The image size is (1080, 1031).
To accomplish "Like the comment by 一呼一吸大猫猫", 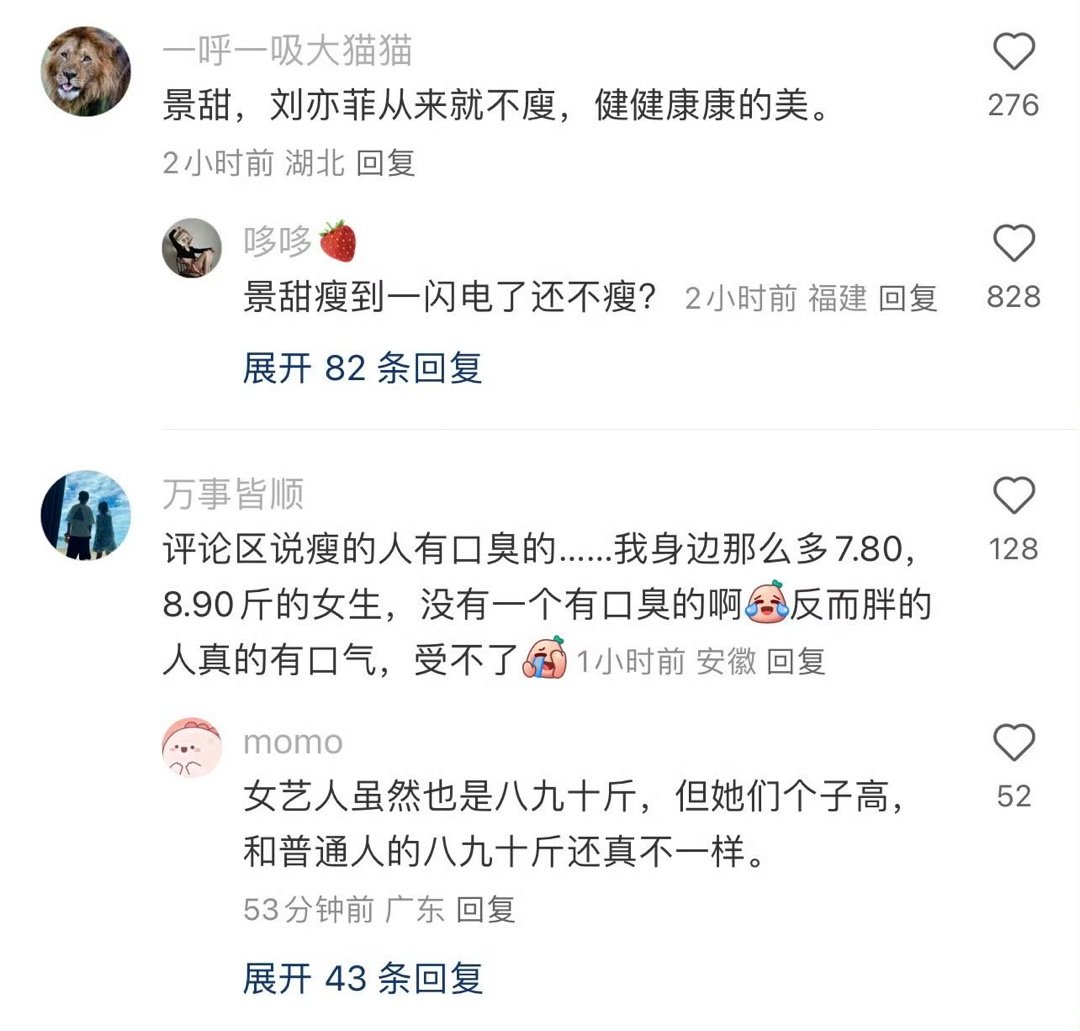I will click(1013, 52).
